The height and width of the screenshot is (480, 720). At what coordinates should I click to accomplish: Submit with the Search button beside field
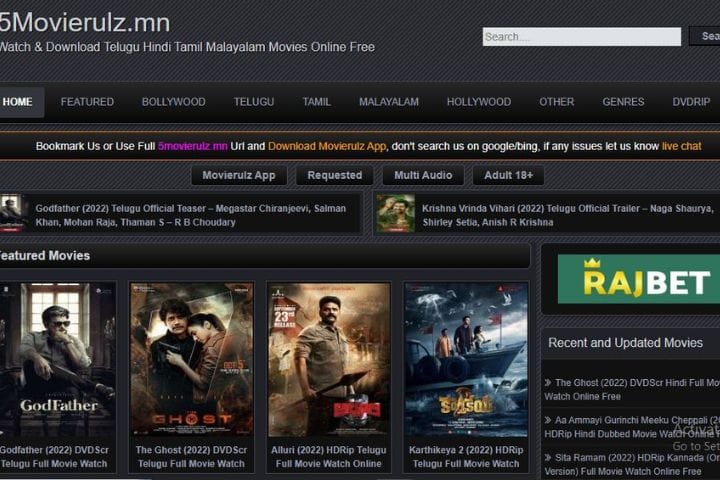[x=705, y=36]
